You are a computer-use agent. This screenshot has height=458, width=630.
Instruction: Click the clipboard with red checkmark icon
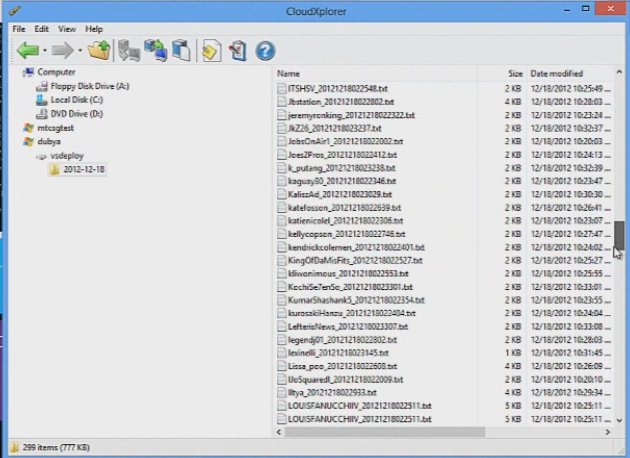tap(238, 51)
